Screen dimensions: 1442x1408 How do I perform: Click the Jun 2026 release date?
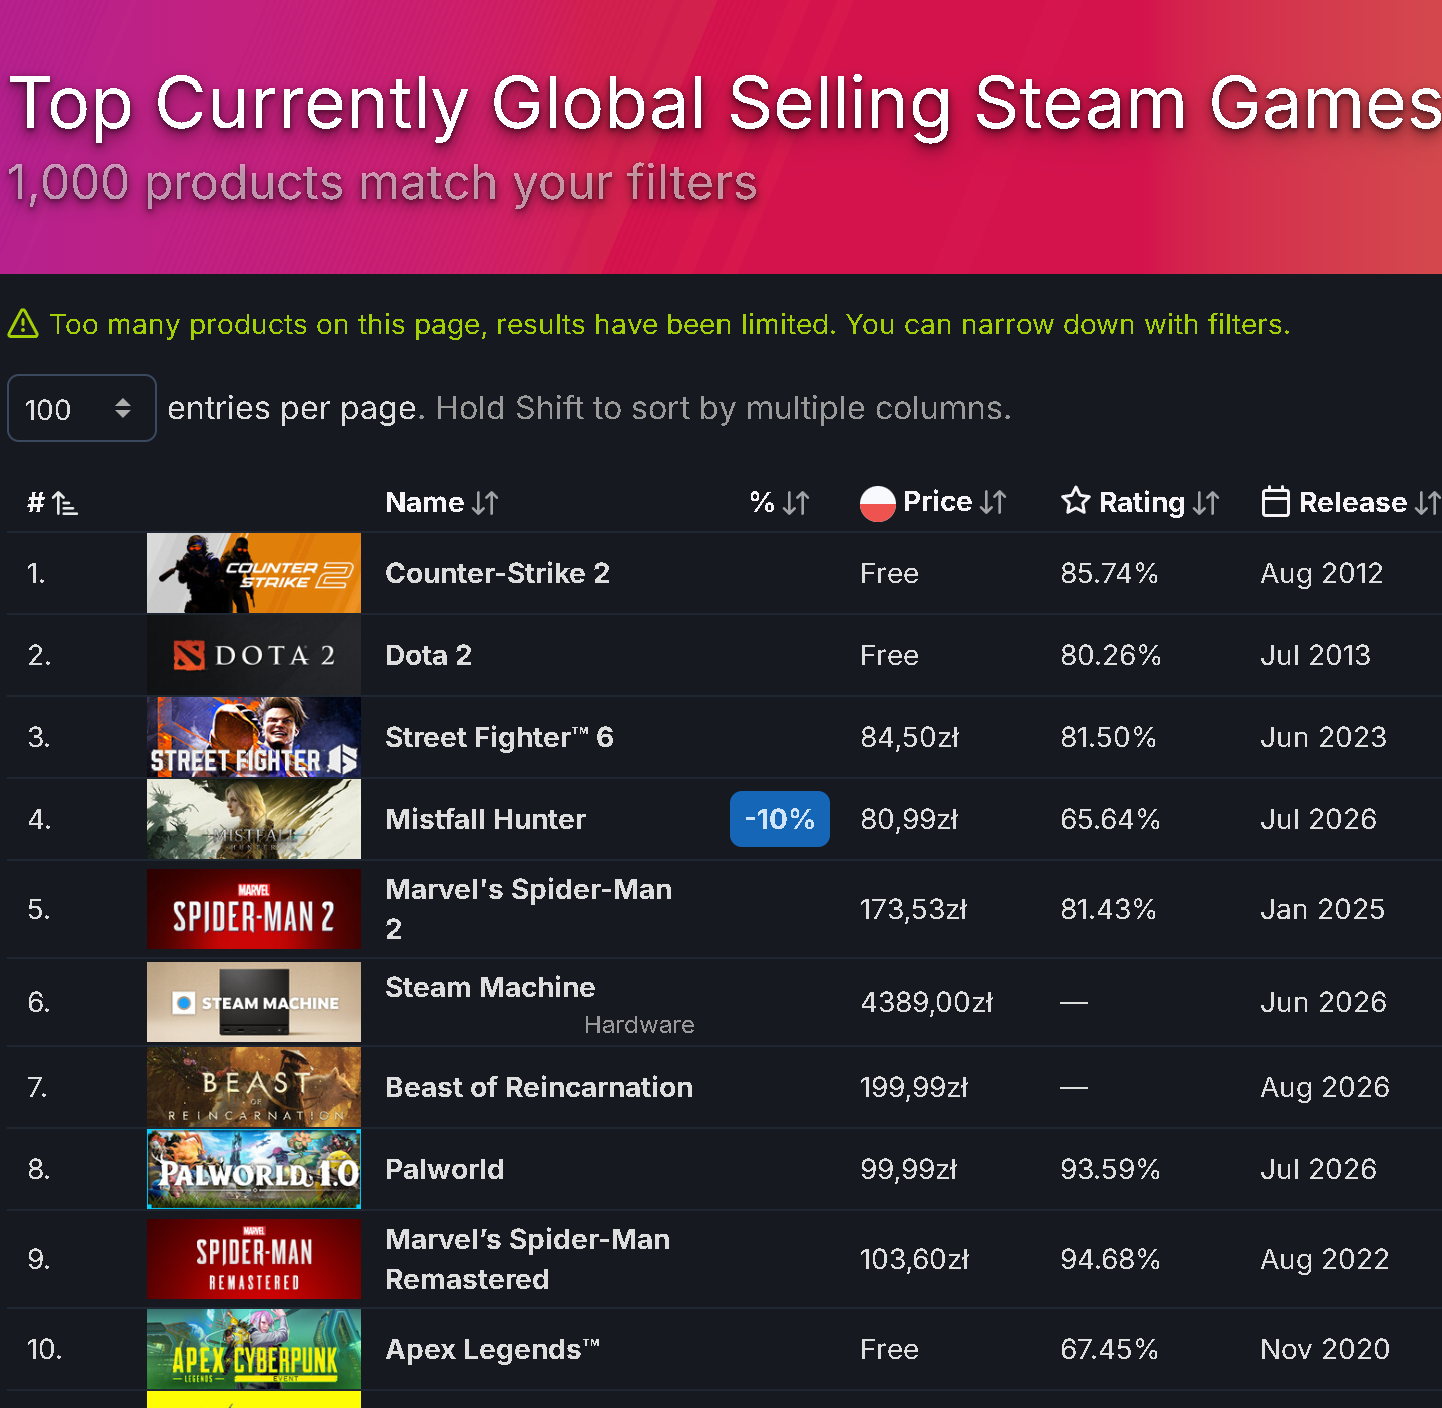pyautogui.click(x=1324, y=1002)
